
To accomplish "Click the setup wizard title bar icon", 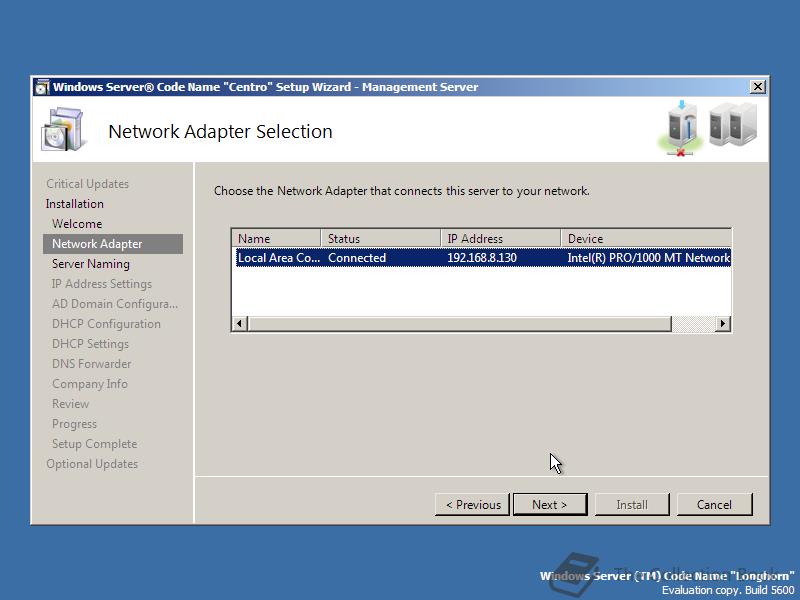I will (42, 87).
